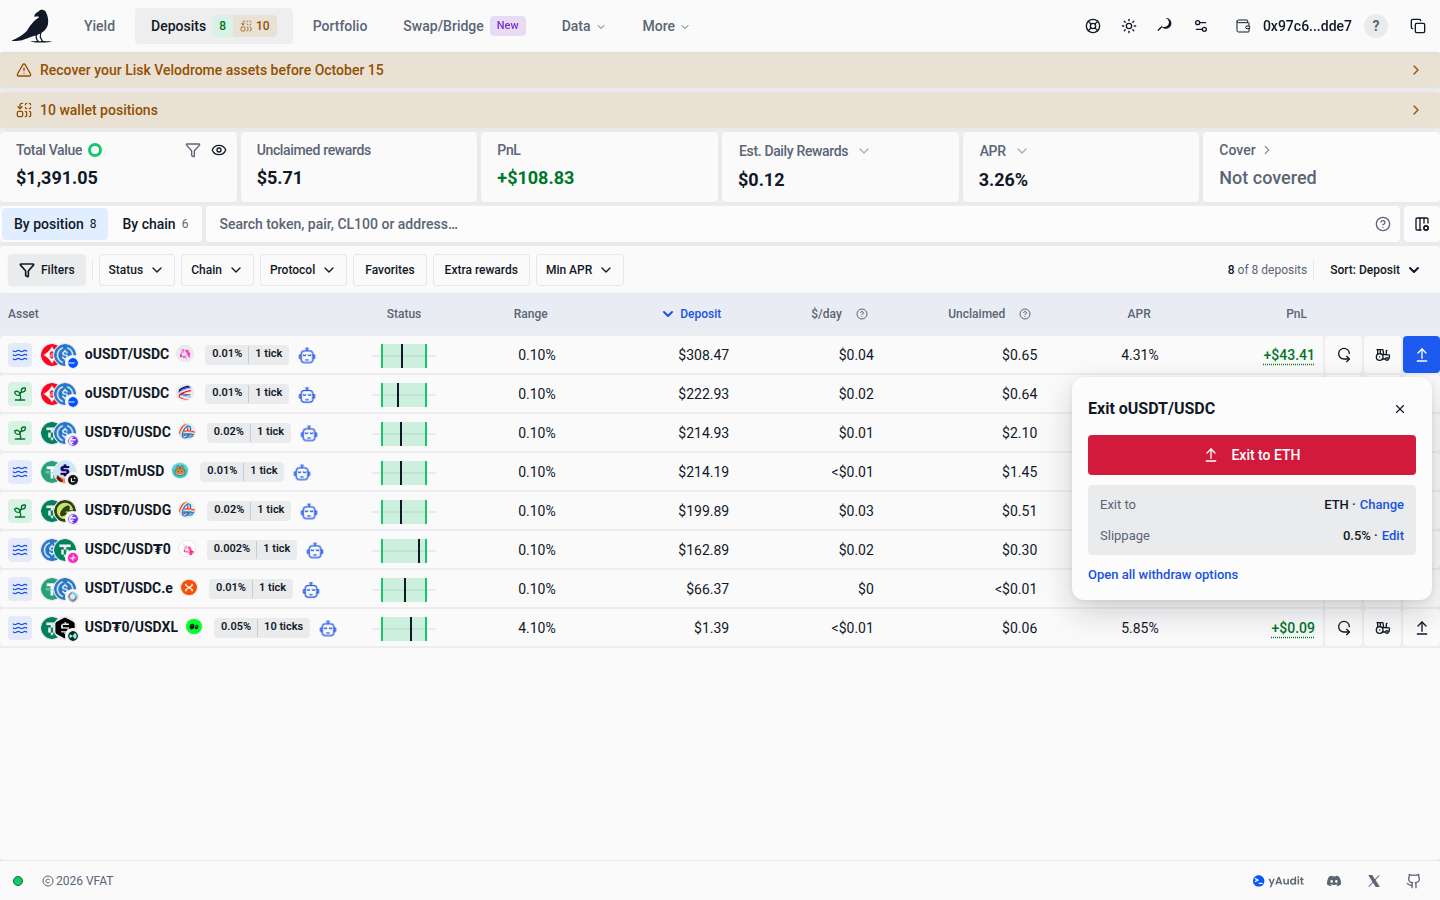Click the Edit slippage link
The image size is (1440, 900).
(x=1393, y=536)
